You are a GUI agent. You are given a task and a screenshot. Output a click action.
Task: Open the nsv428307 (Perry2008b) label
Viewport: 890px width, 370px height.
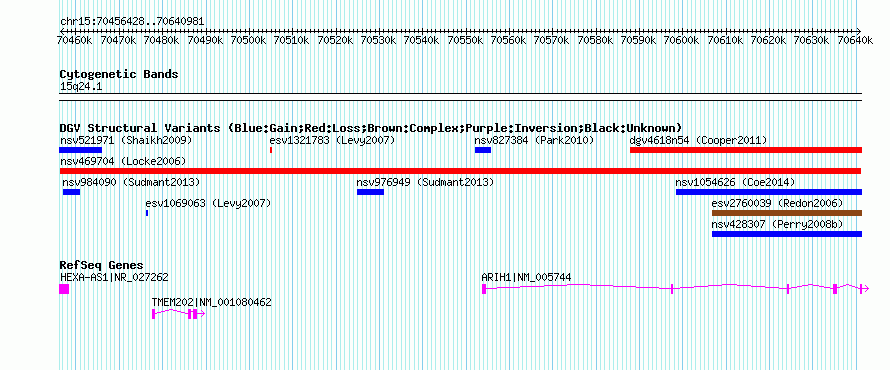click(778, 224)
